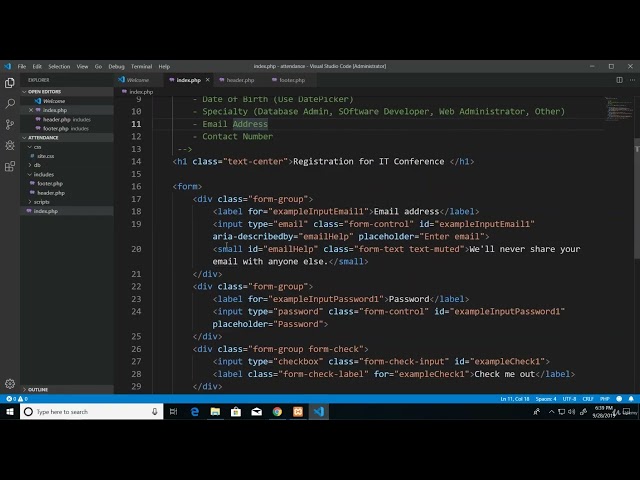Viewport: 640px width, 480px height.
Task: Open the Explorer view in activity bar
Action: coord(10,83)
